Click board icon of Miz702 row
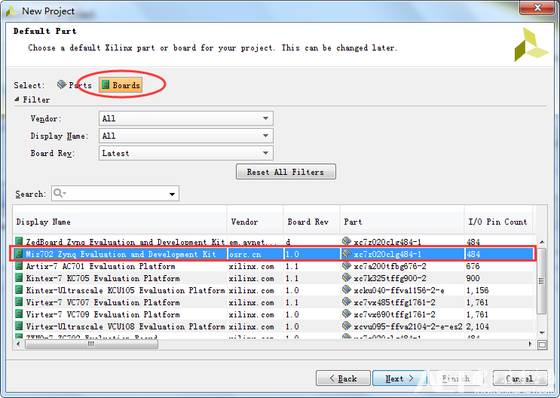This screenshot has height=398, width=560. pos(19,254)
